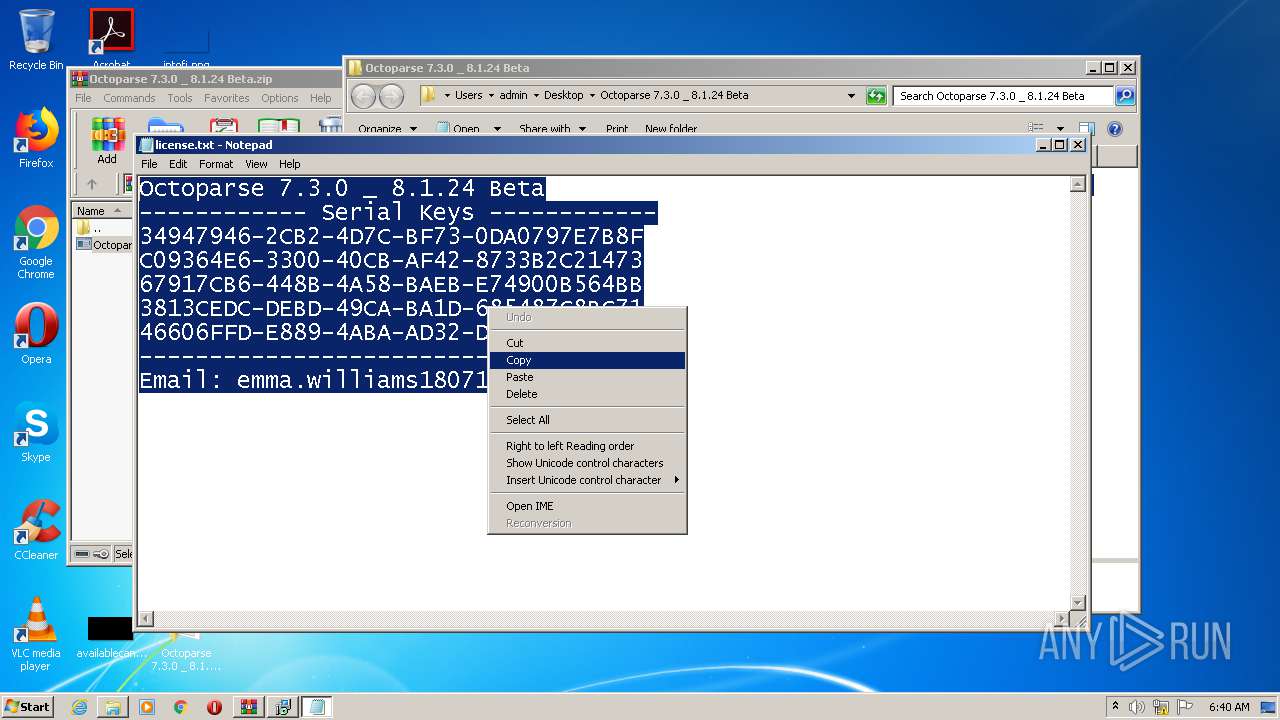Screen dimensions: 1280x720
Task: Open VLC media player desktop shortcut
Action: (x=36, y=634)
